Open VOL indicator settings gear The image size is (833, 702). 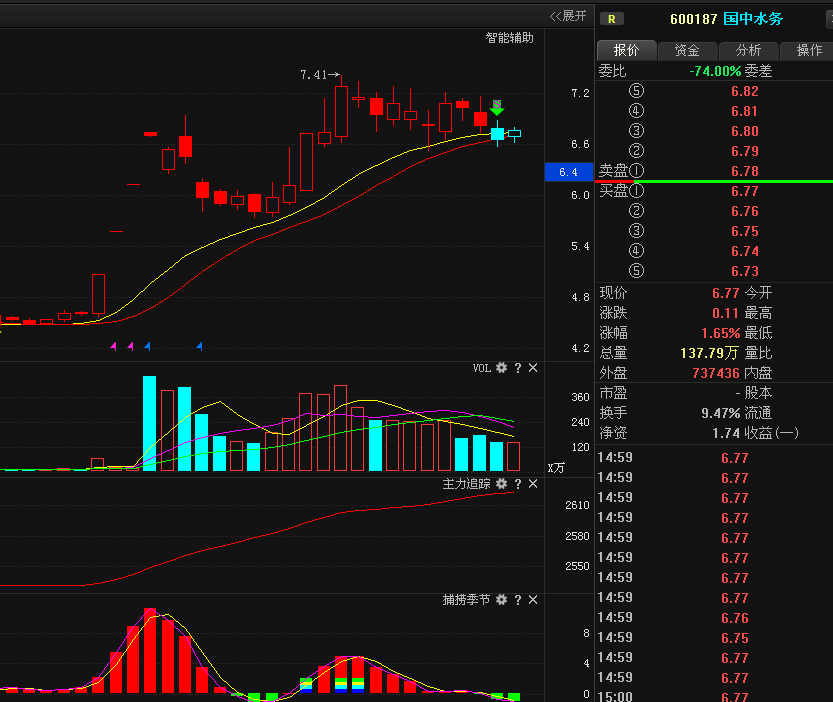(x=502, y=368)
